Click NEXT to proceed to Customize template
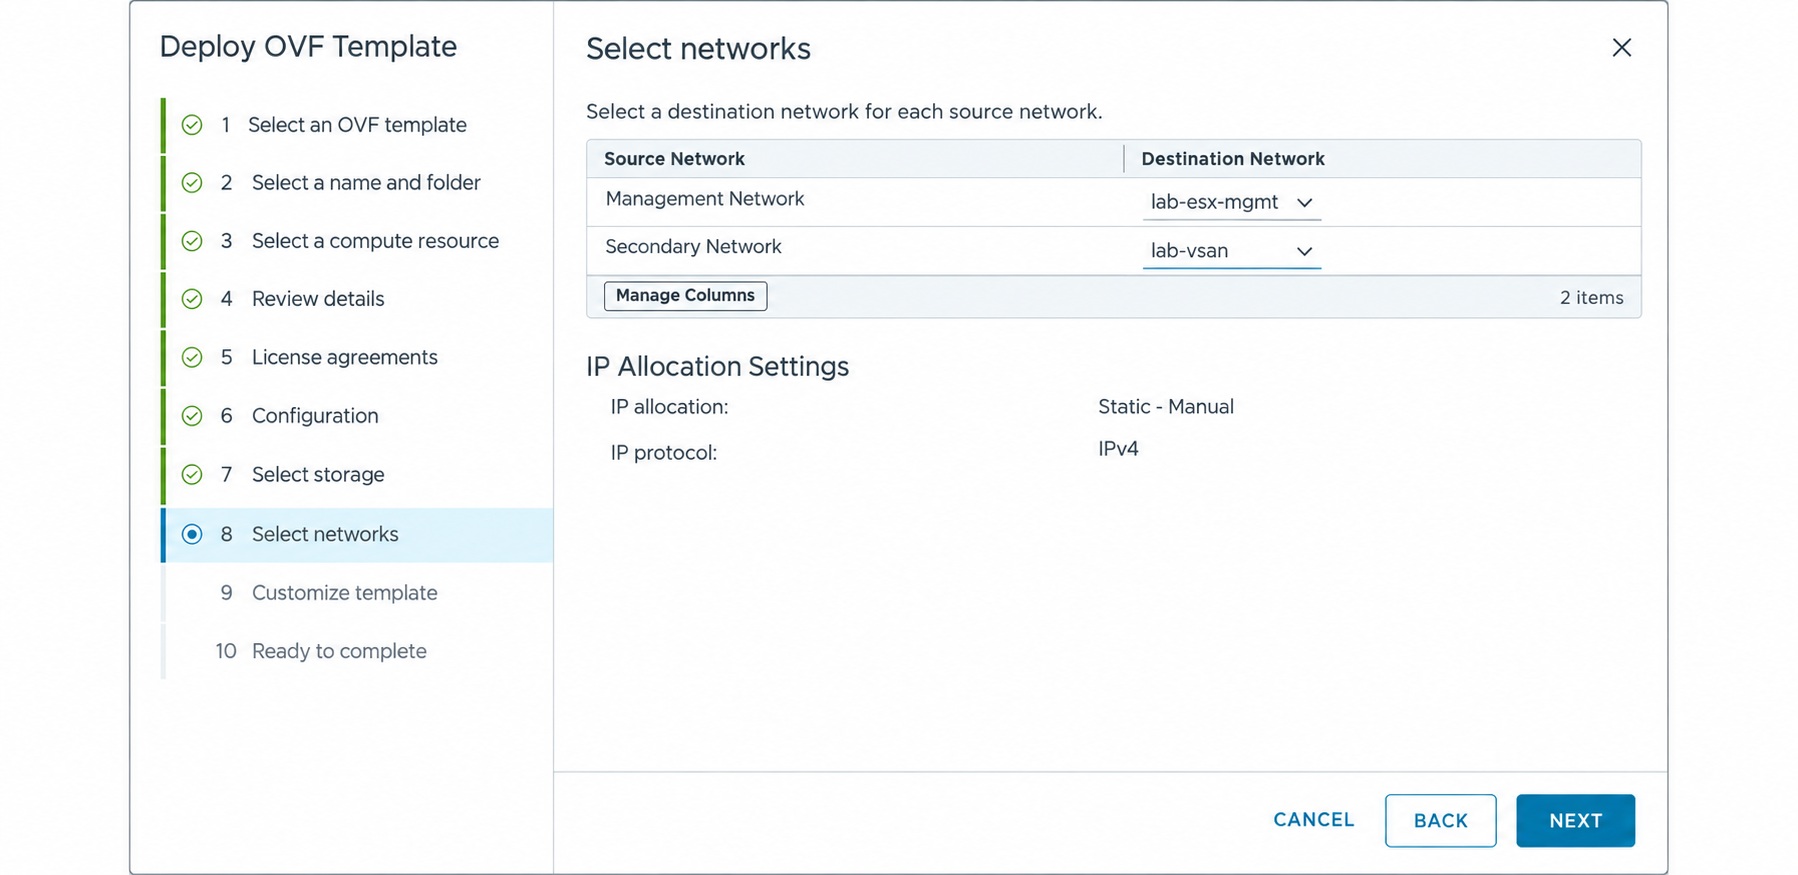This screenshot has width=1798, height=875. pyautogui.click(x=1575, y=821)
